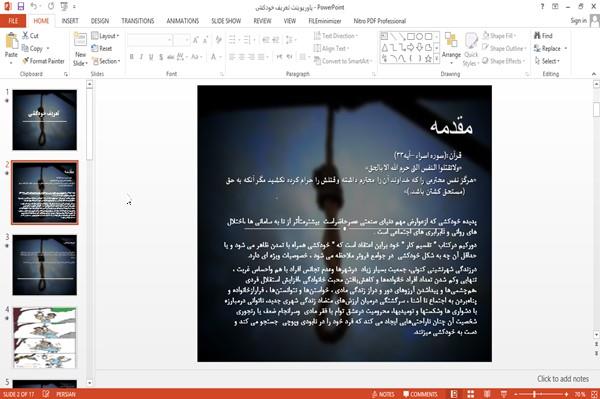600x399 pixels.
Task: Open the Shape Effects dropdown
Action: (504, 61)
